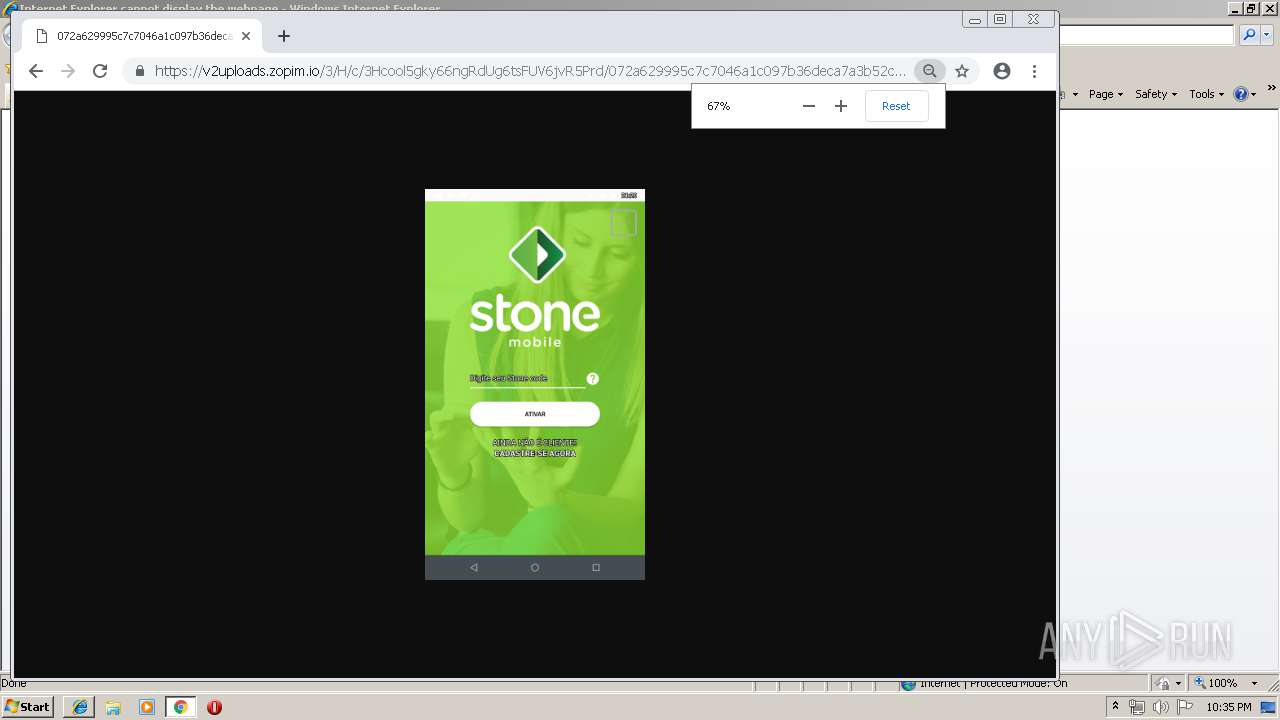
Task: Tap the Android back triangle in the image
Action: click(474, 567)
